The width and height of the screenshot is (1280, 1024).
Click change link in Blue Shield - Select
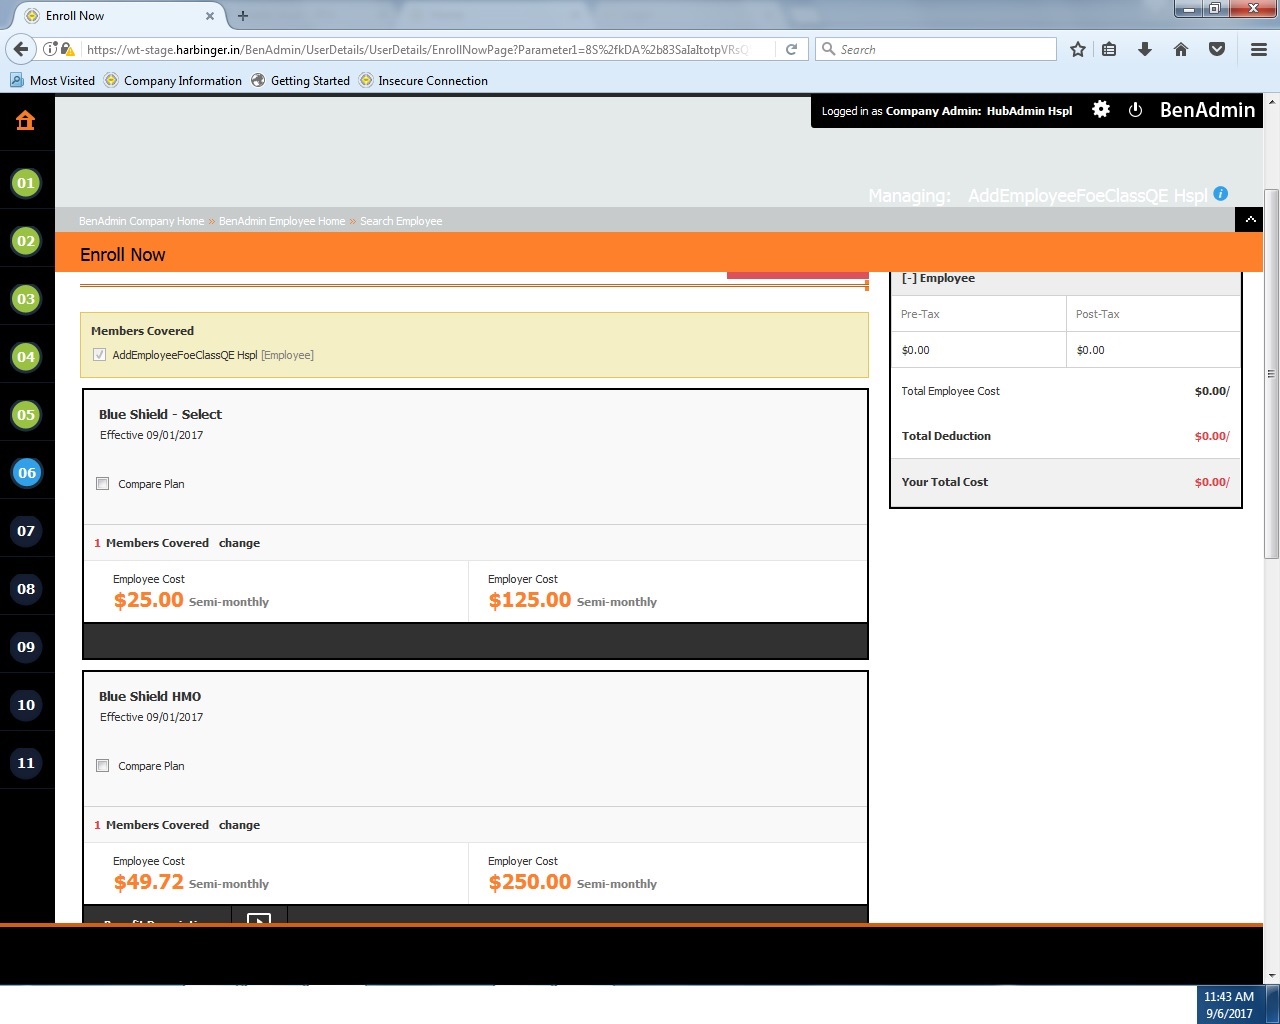[x=239, y=543]
